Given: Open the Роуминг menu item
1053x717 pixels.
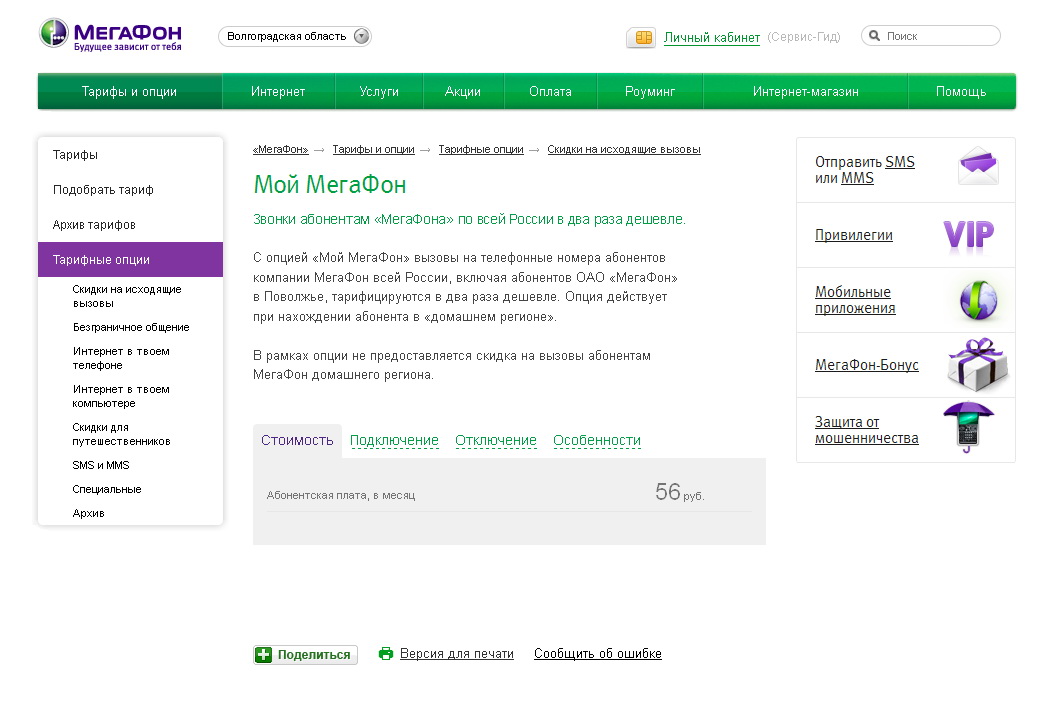Looking at the screenshot, I should pos(650,92).
